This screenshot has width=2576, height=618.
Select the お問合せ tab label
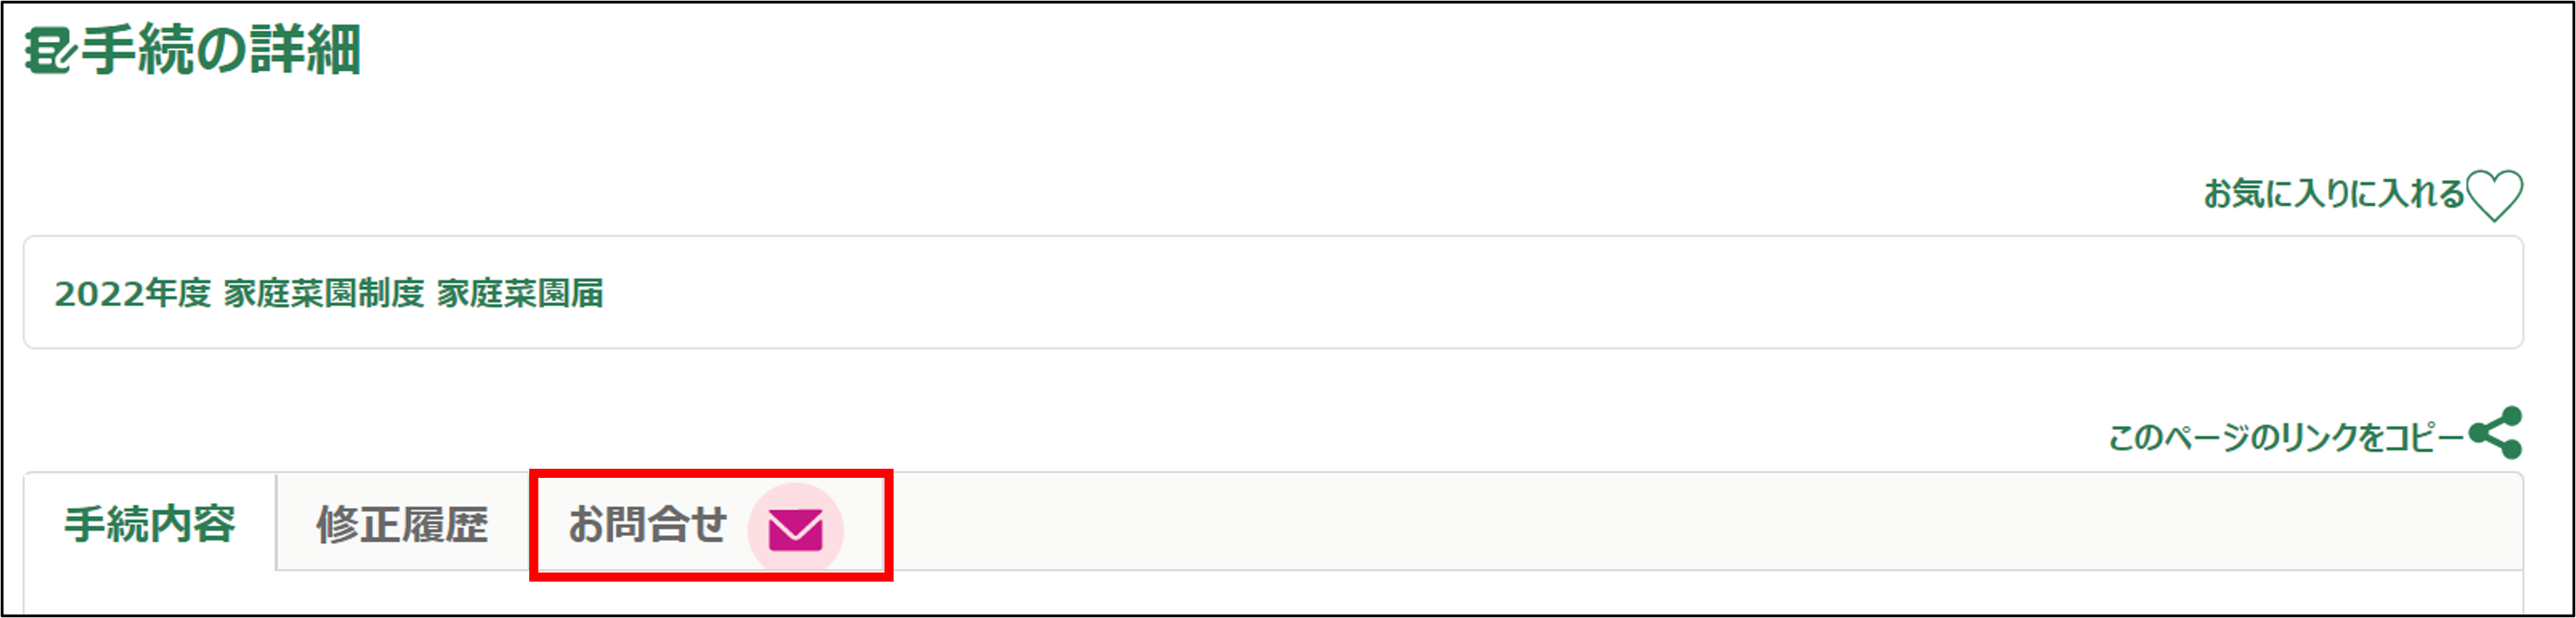pos(647,524)
